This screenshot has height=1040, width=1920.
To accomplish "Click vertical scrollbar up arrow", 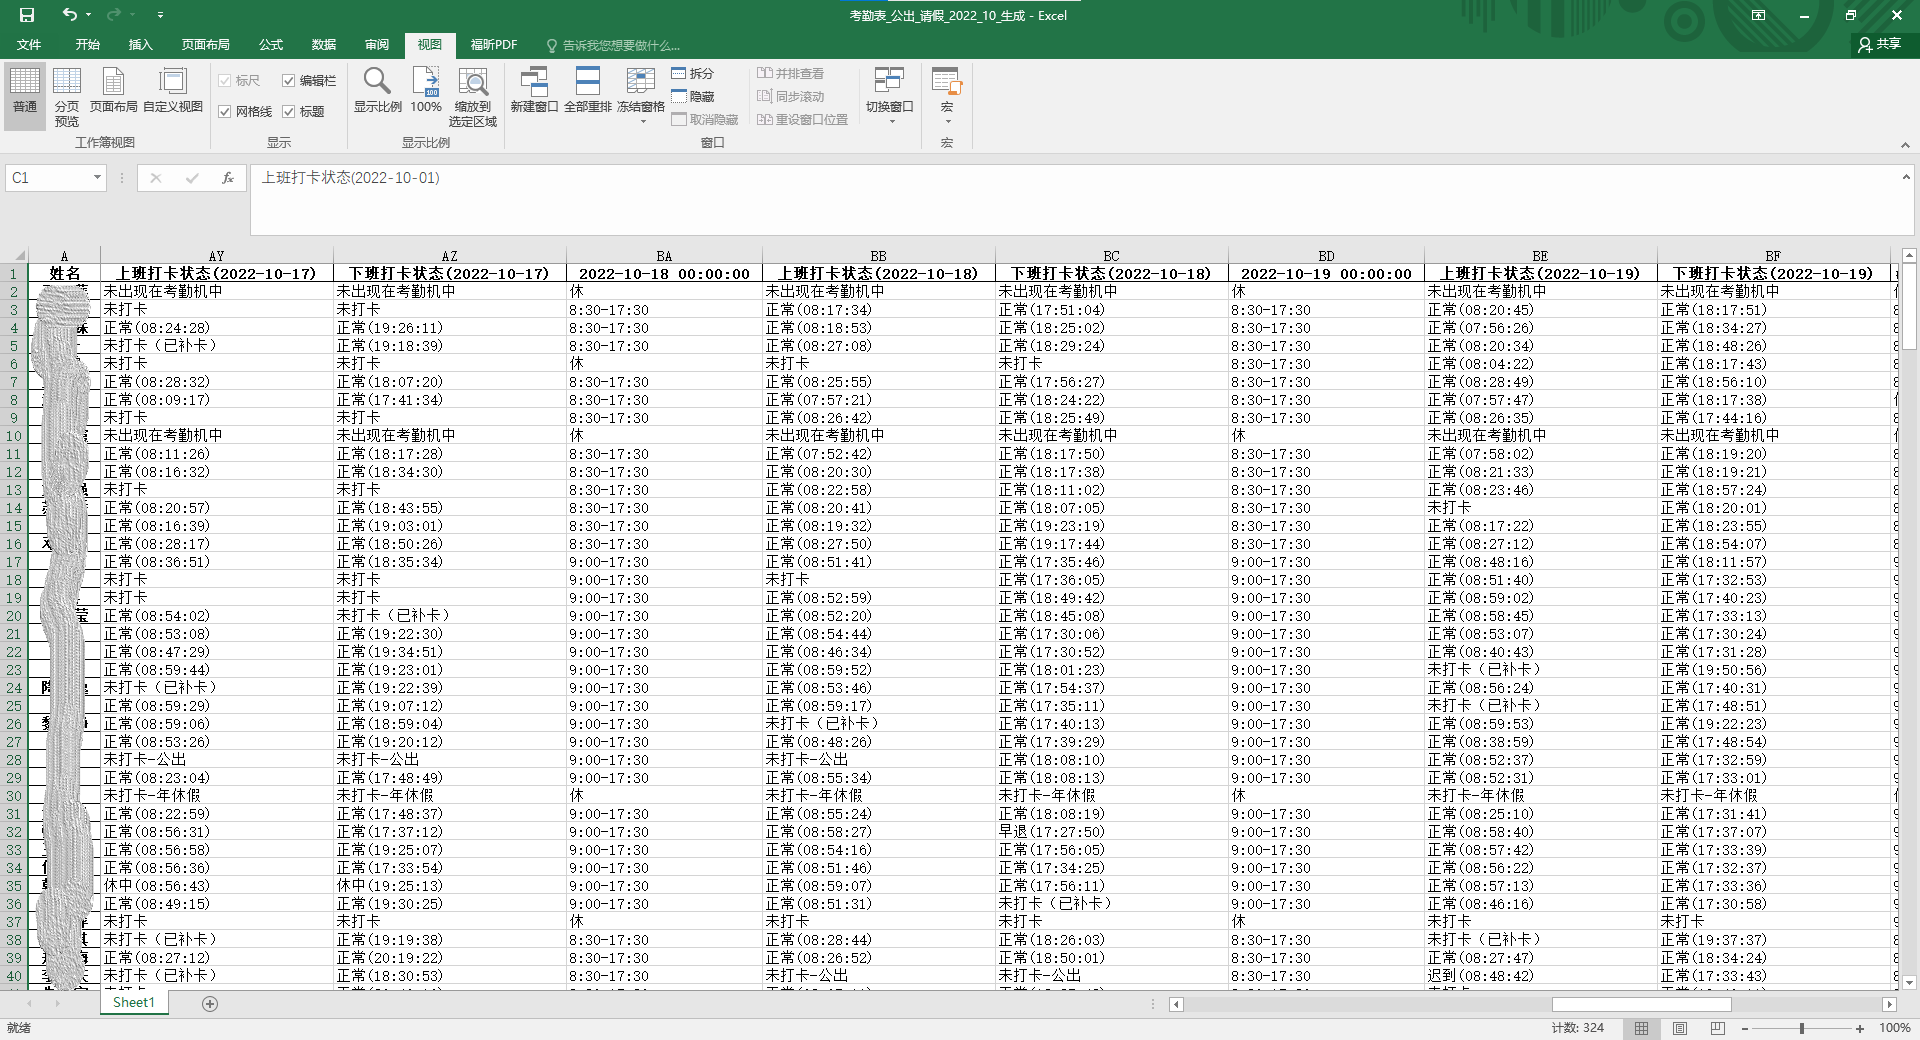I will [1909, 256].
